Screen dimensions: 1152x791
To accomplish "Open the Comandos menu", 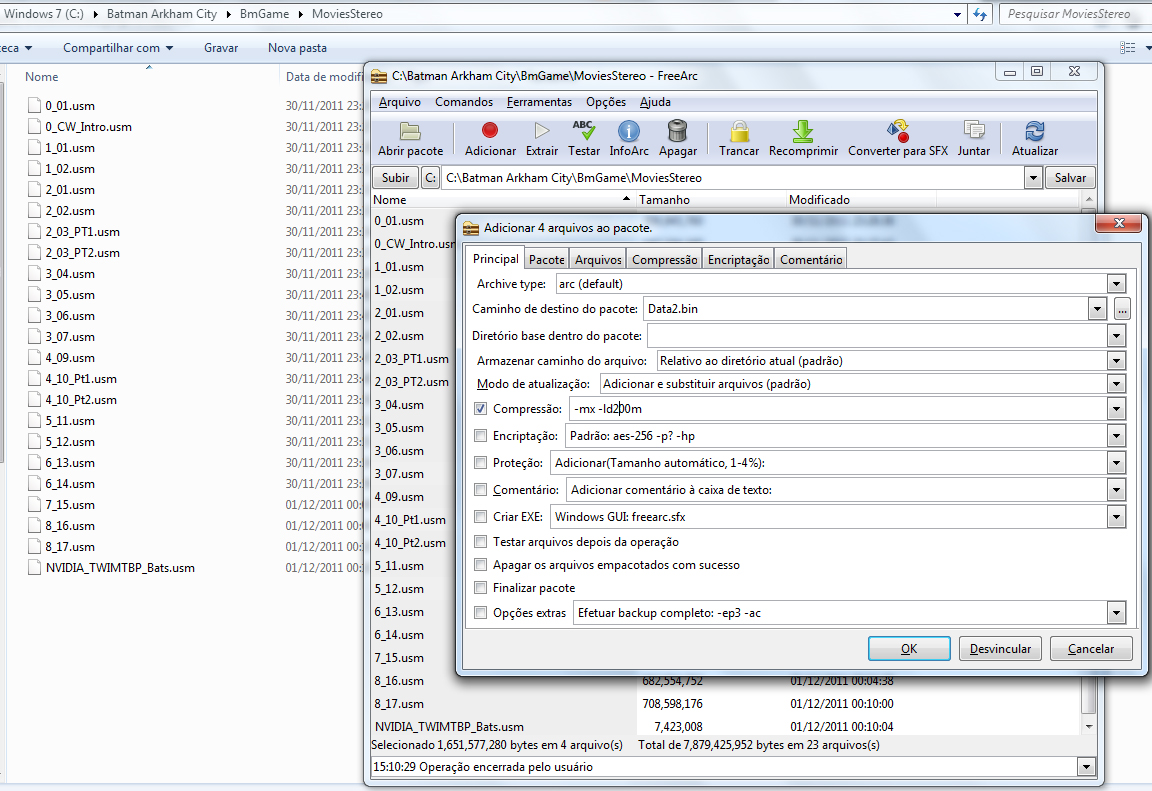I will click(x=464, y=102).
